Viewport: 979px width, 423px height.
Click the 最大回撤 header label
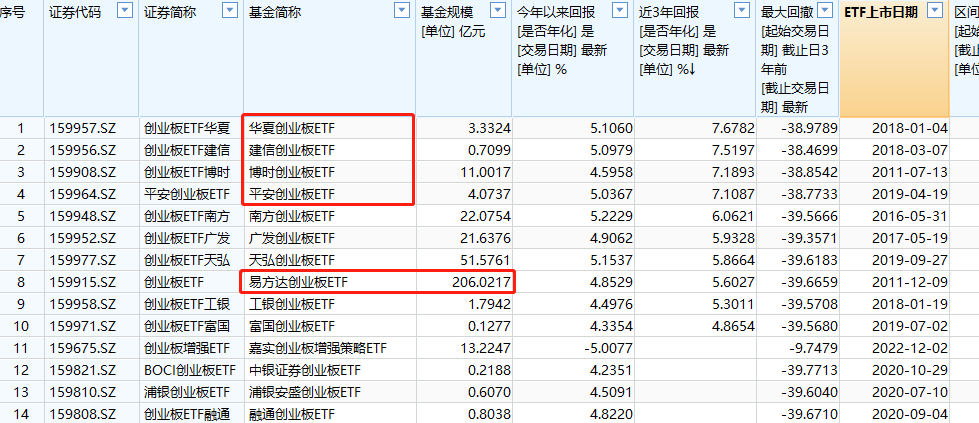(x=785, y=12)
